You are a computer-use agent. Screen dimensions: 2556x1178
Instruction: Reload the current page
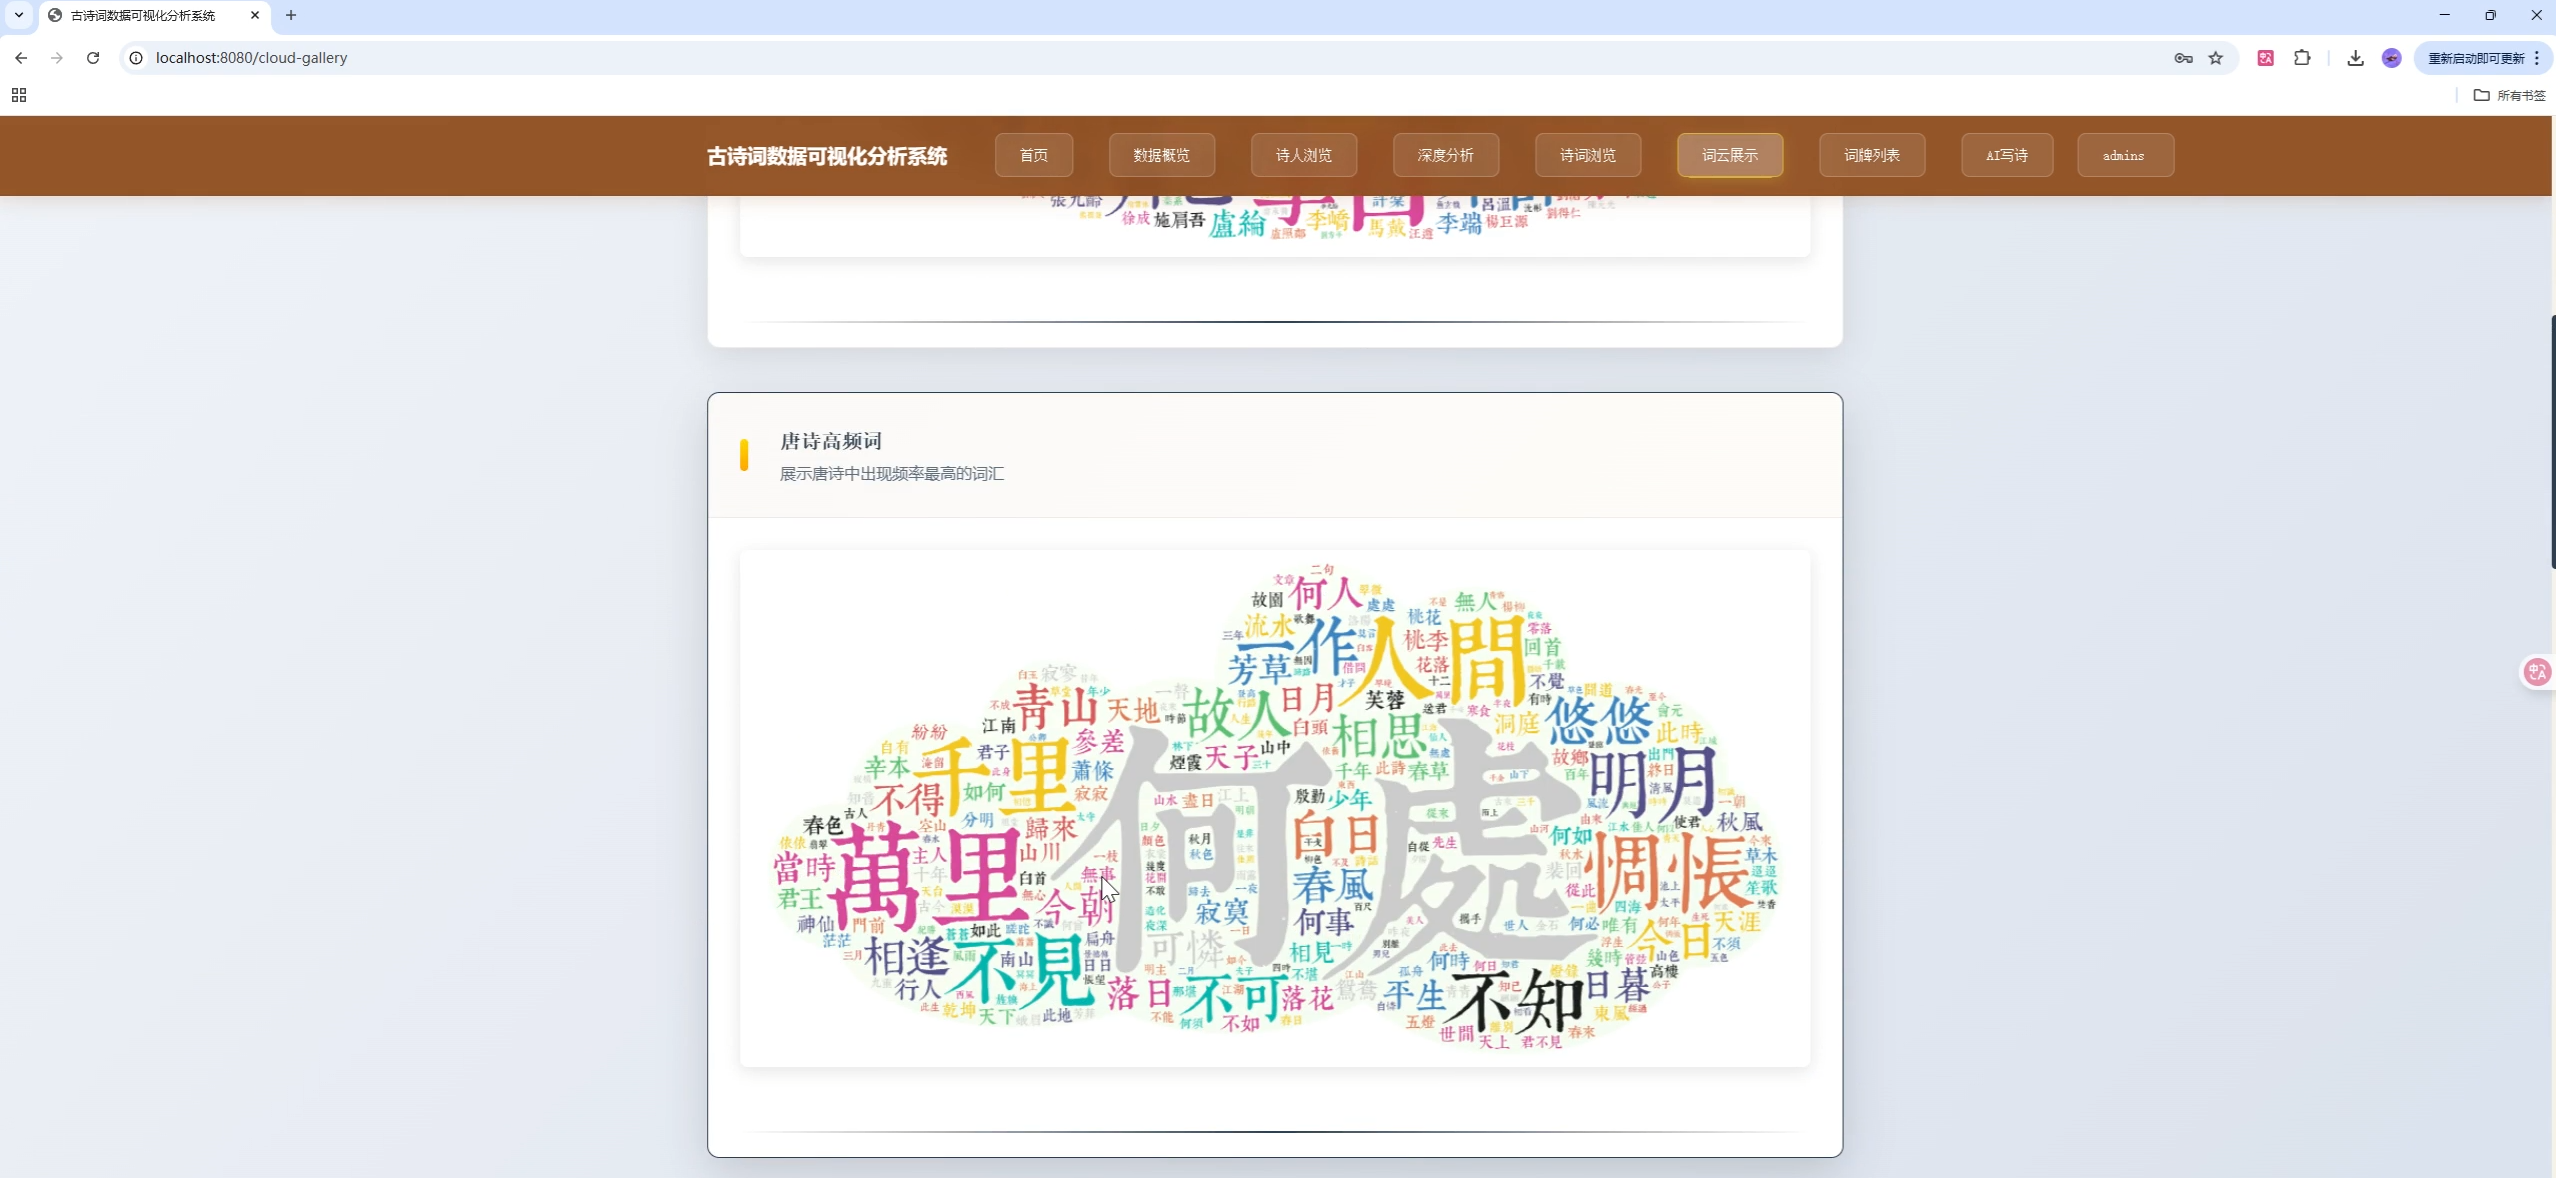[x=93, y=58]
